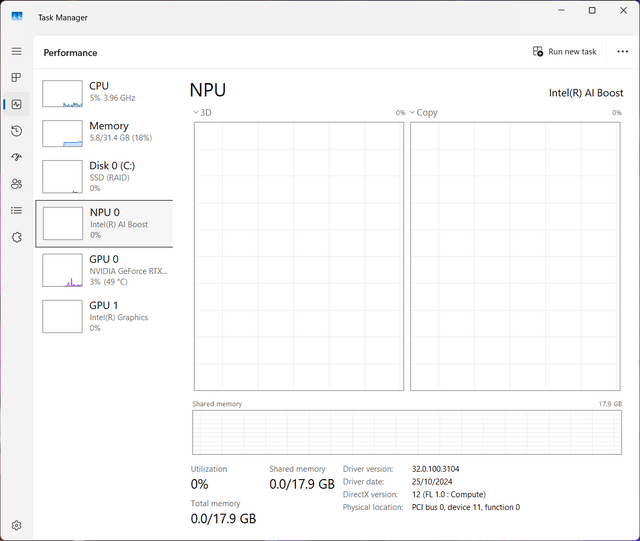Image resolution: width=640 pixels, height=541 pixels.
Task: Open the App history page icon
Action: pyautogui.click(x=16, y=131)
